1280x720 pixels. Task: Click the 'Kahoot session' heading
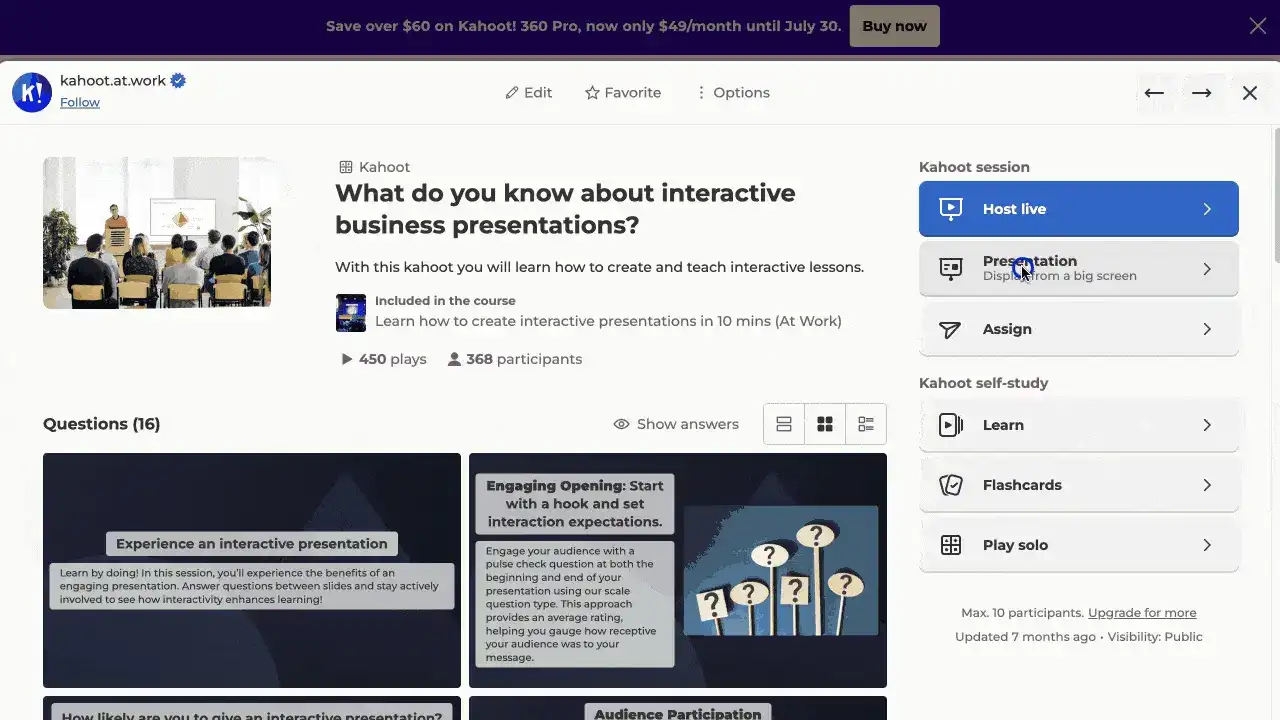(x=974, y=167)
